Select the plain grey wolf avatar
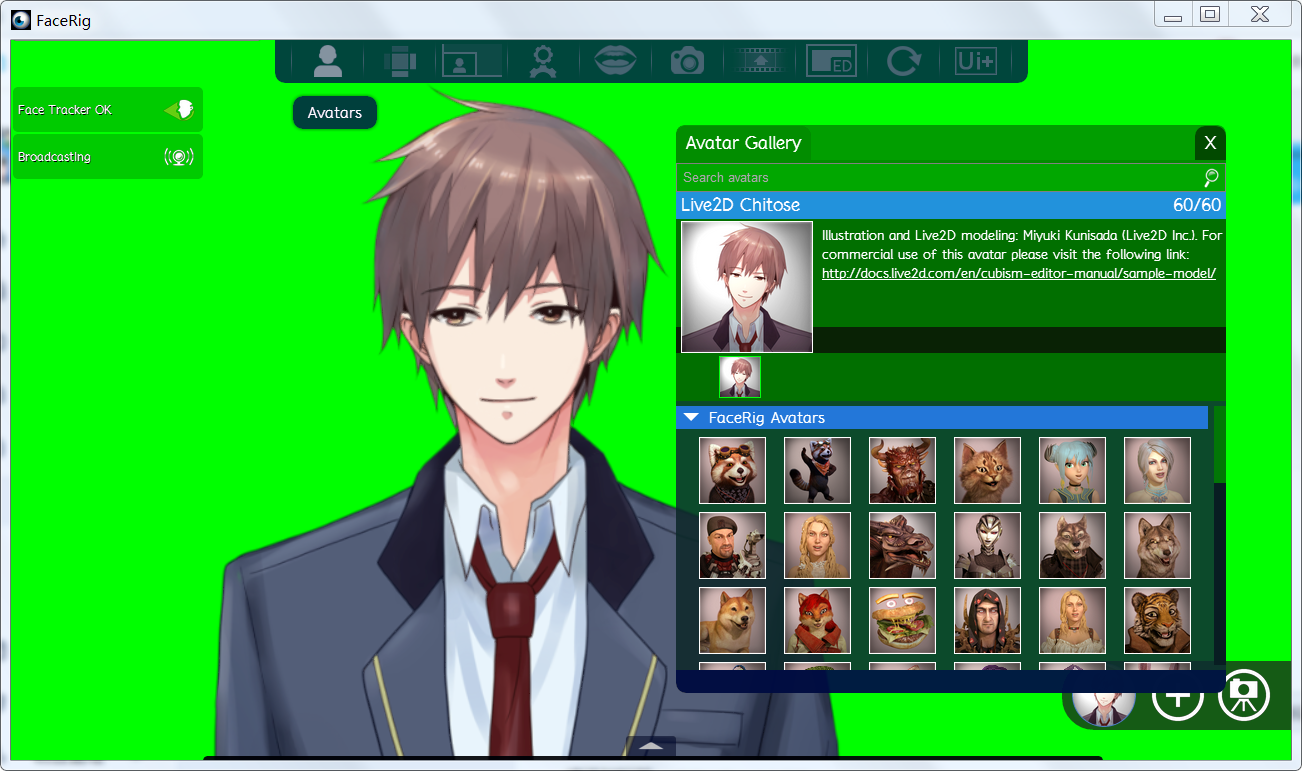 [1157, 545]
